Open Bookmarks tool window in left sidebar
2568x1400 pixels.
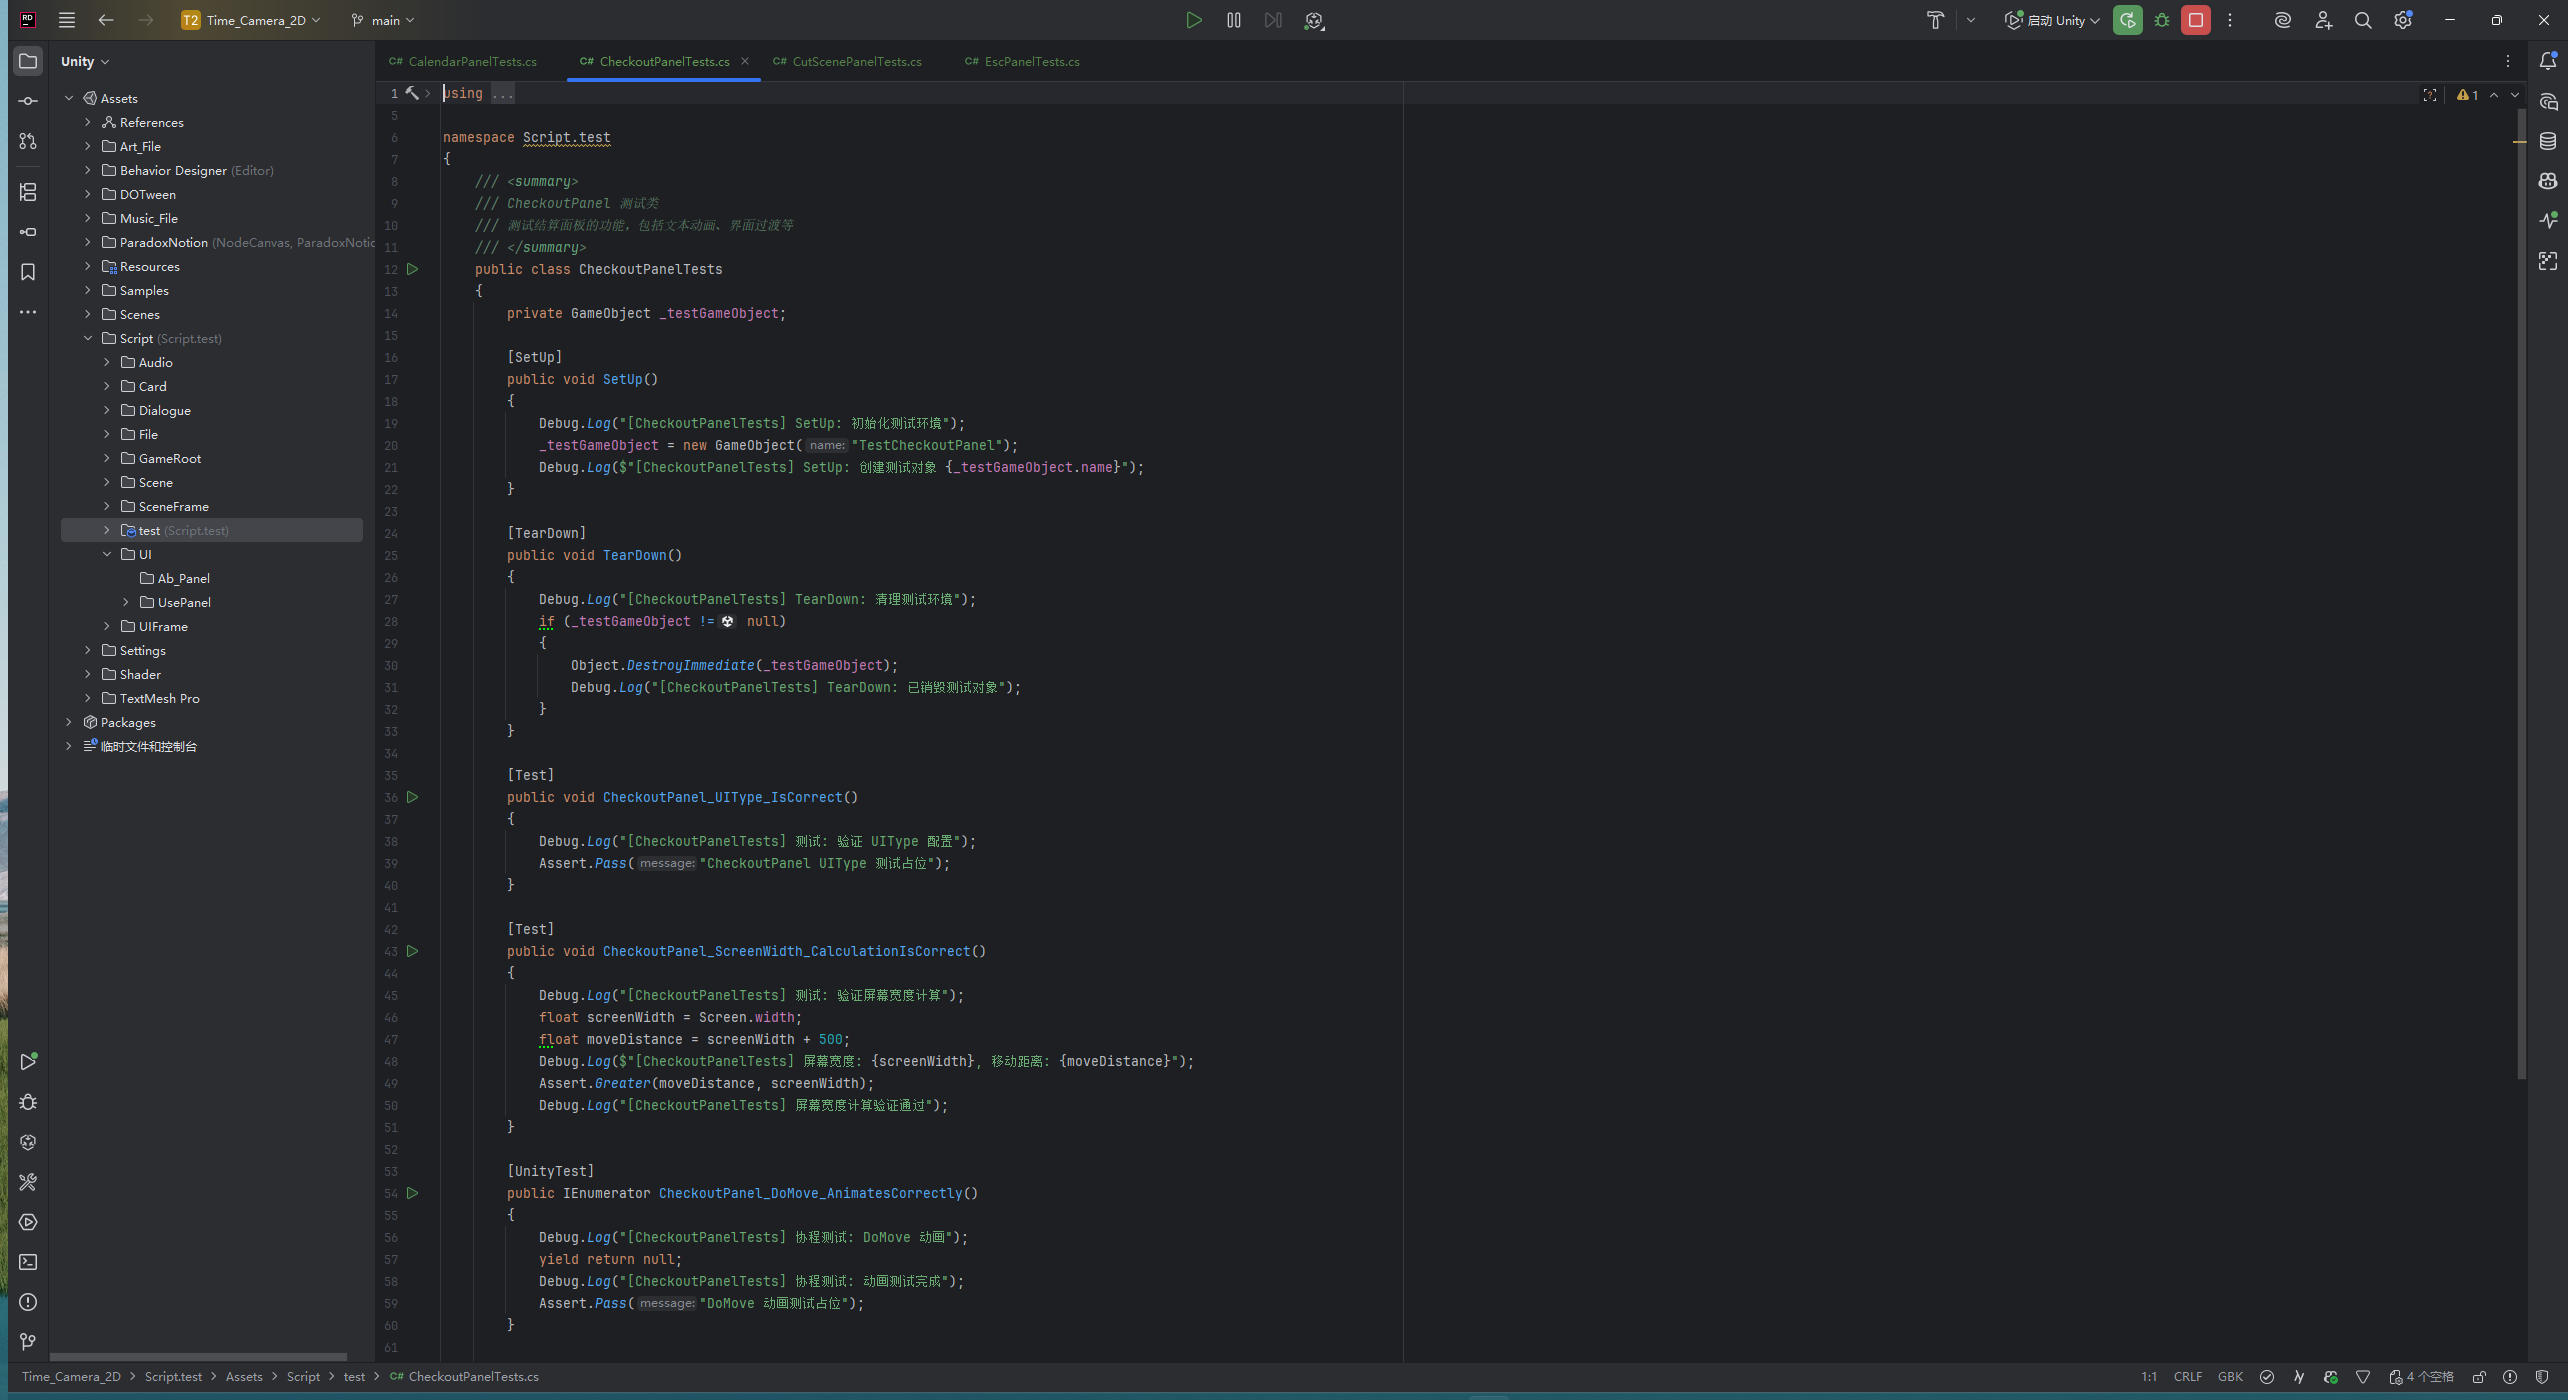28,272
